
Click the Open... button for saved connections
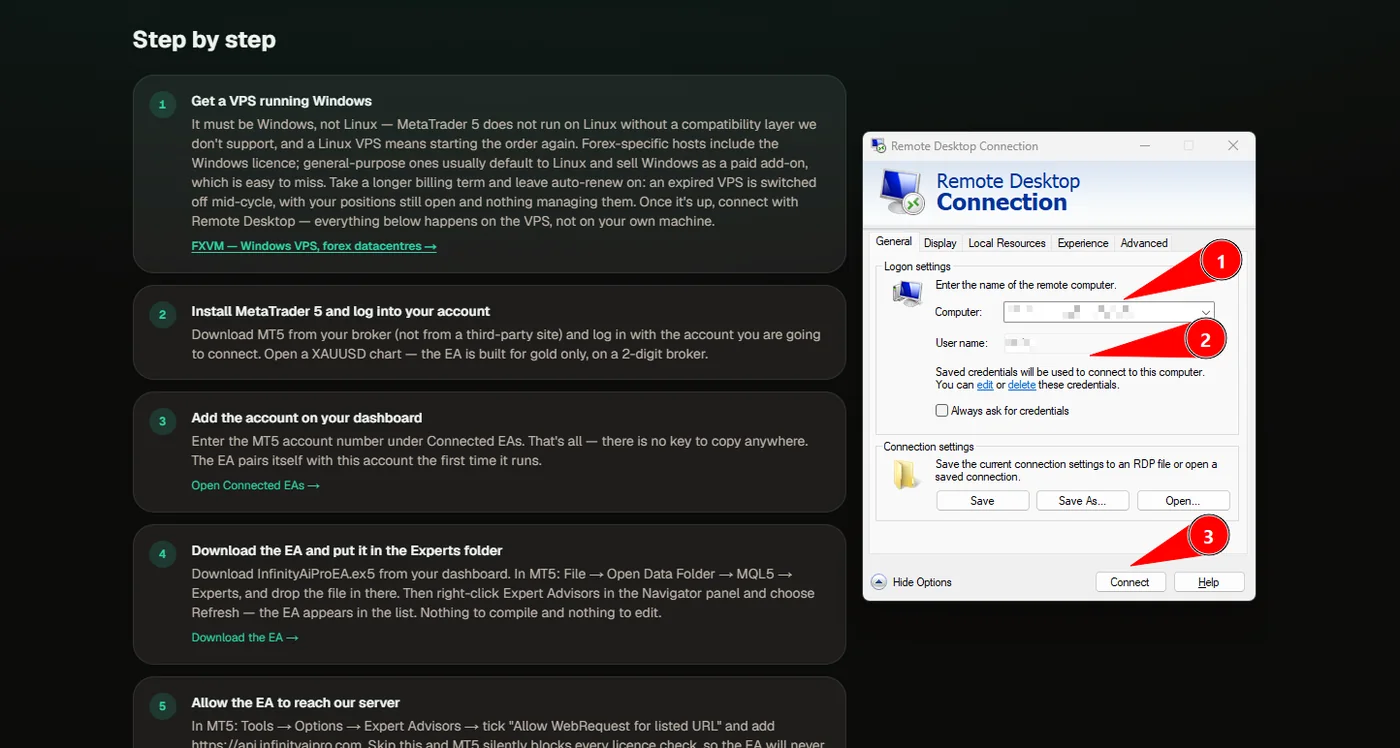tap(1183, 501)
